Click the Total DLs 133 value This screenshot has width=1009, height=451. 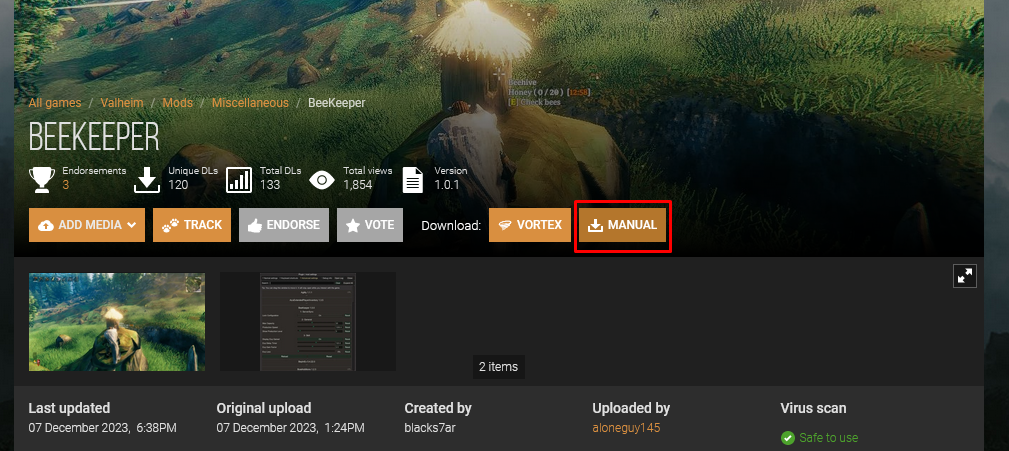(270, 185)
